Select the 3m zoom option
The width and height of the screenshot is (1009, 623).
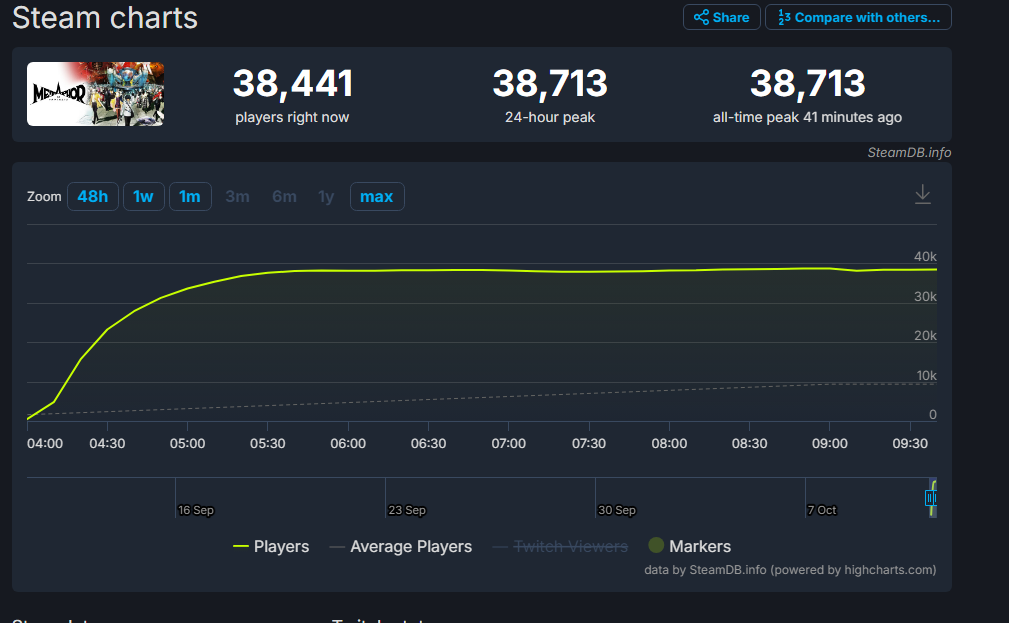tap(237, 196)
